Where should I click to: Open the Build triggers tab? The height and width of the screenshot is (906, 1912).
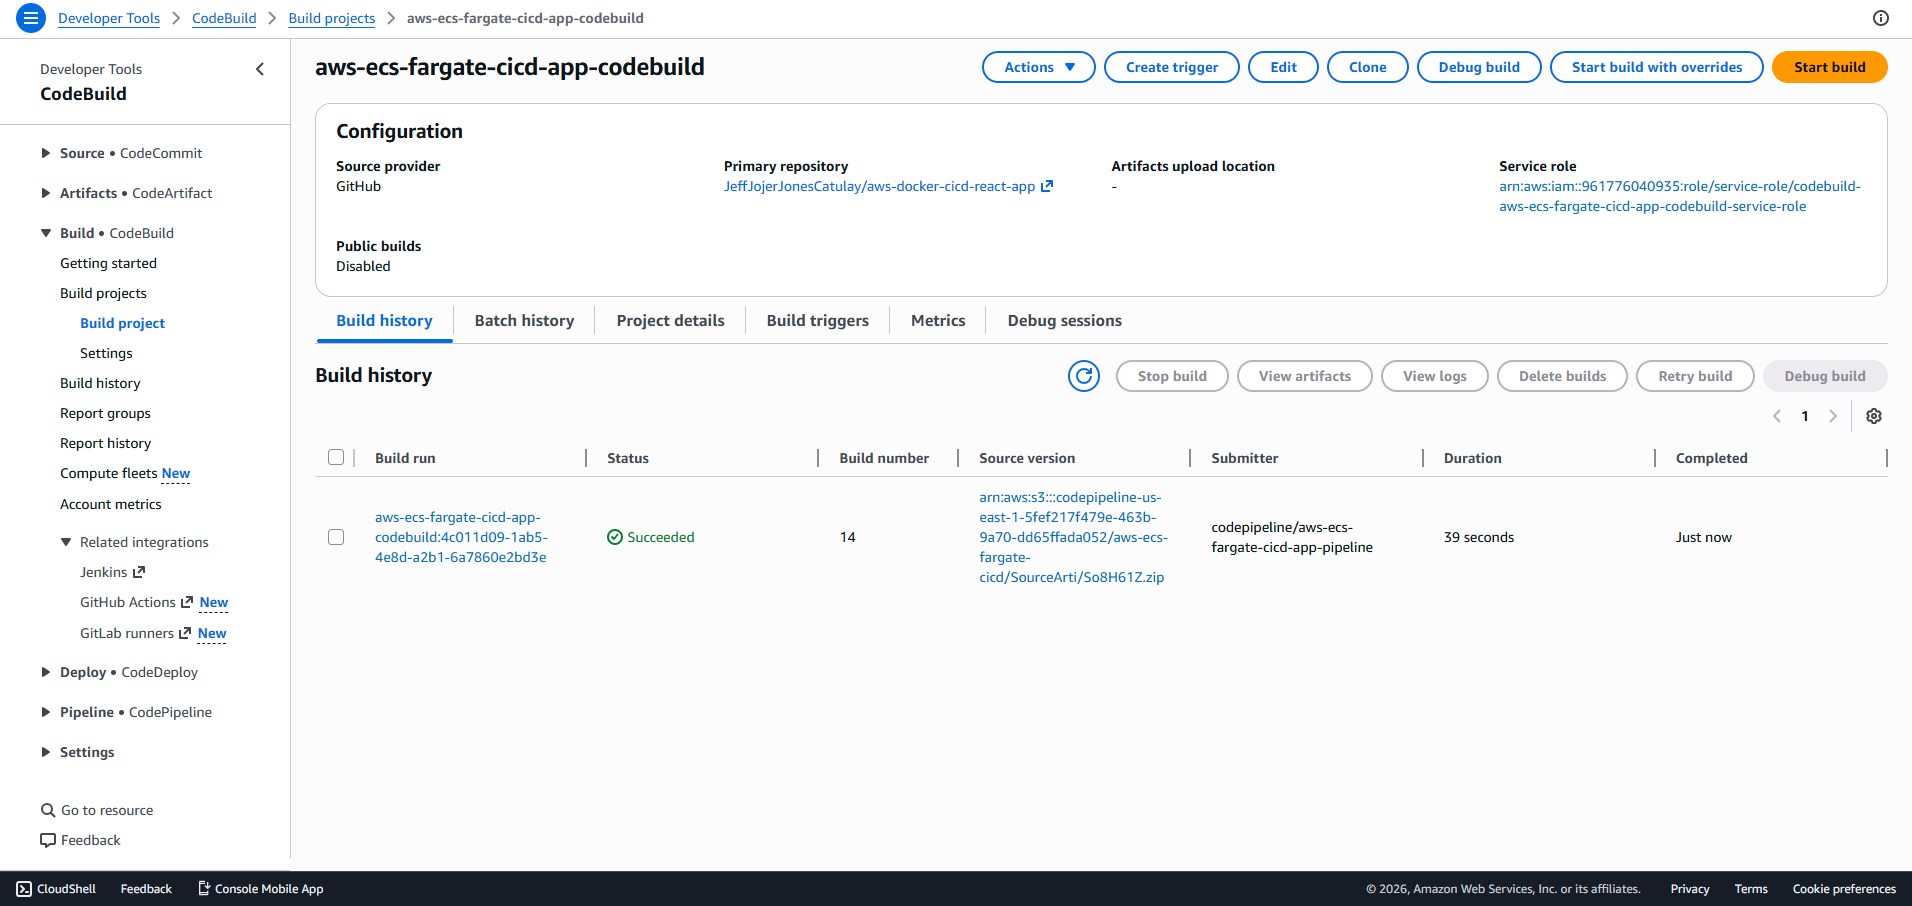(817, 321)
